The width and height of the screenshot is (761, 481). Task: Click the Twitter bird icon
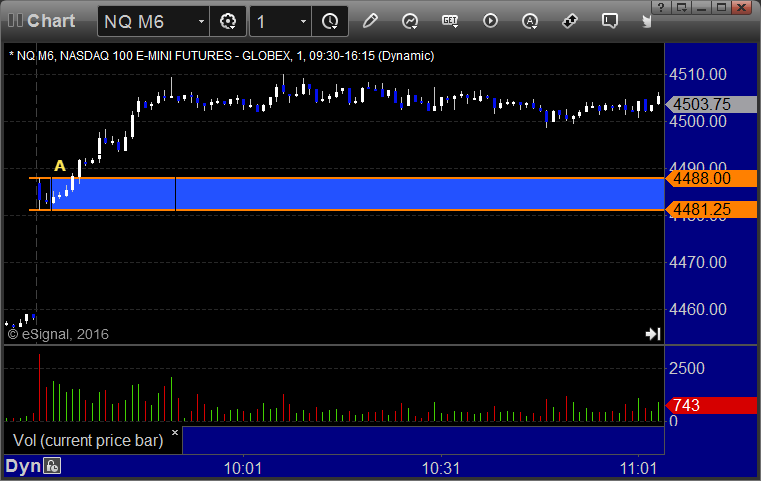coord(647,21)
